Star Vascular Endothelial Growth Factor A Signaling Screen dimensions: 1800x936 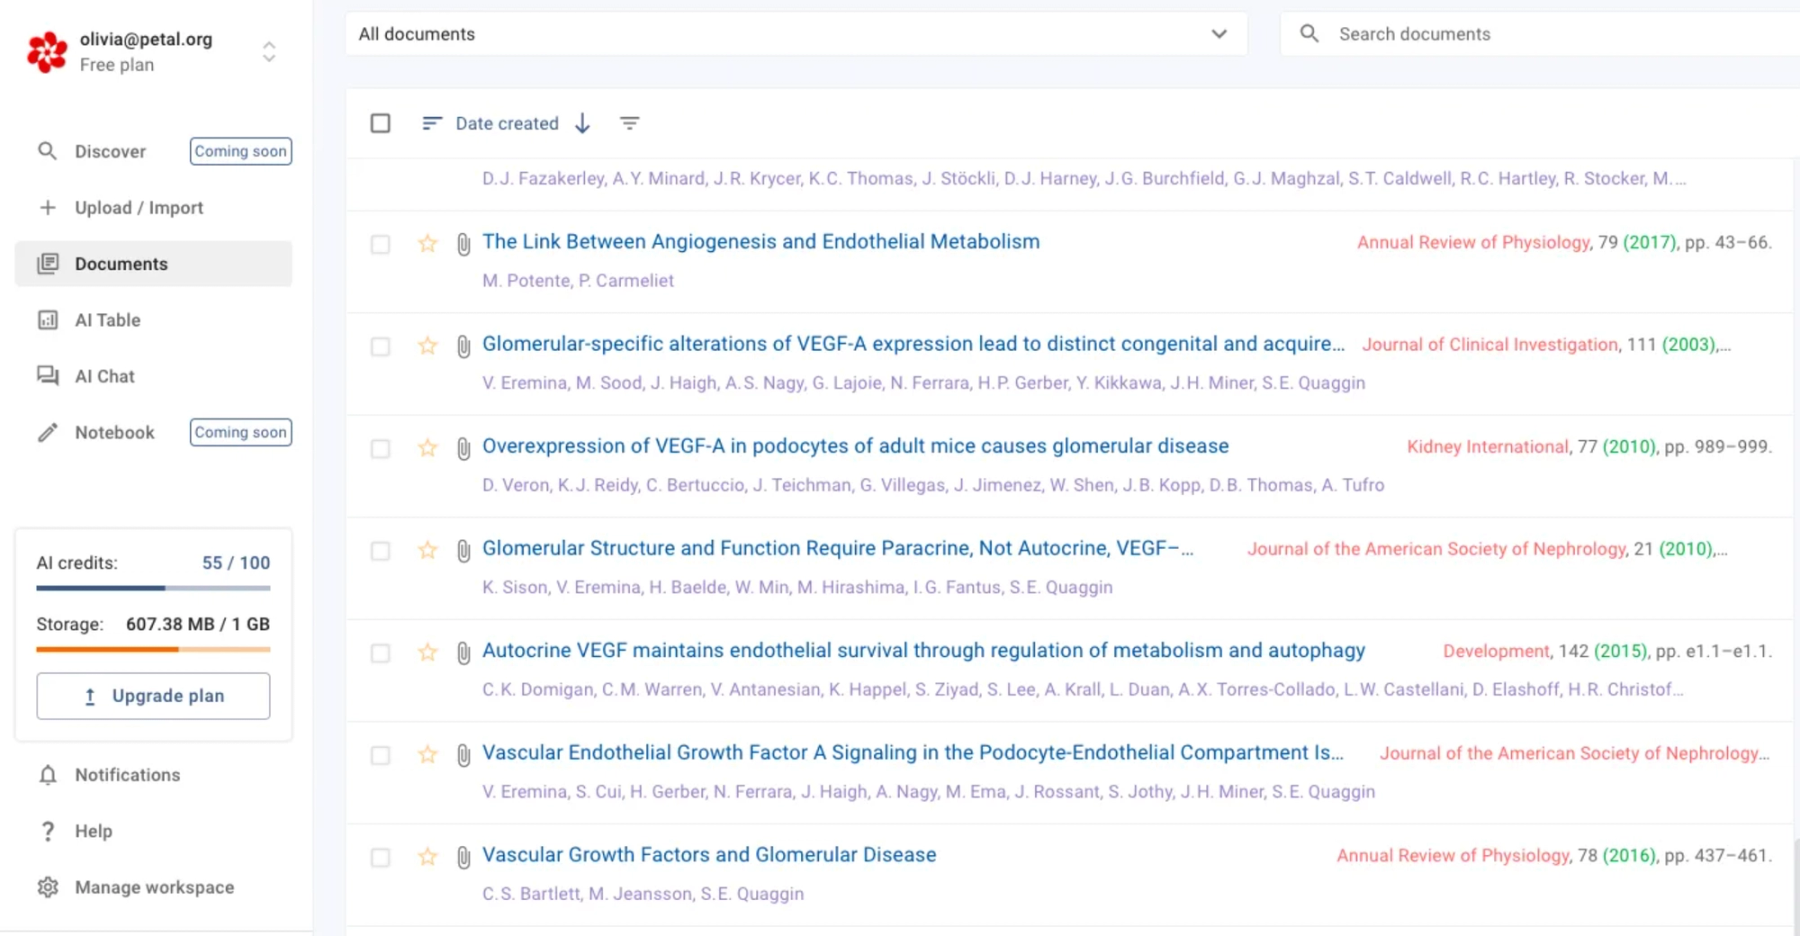[428, 754]
